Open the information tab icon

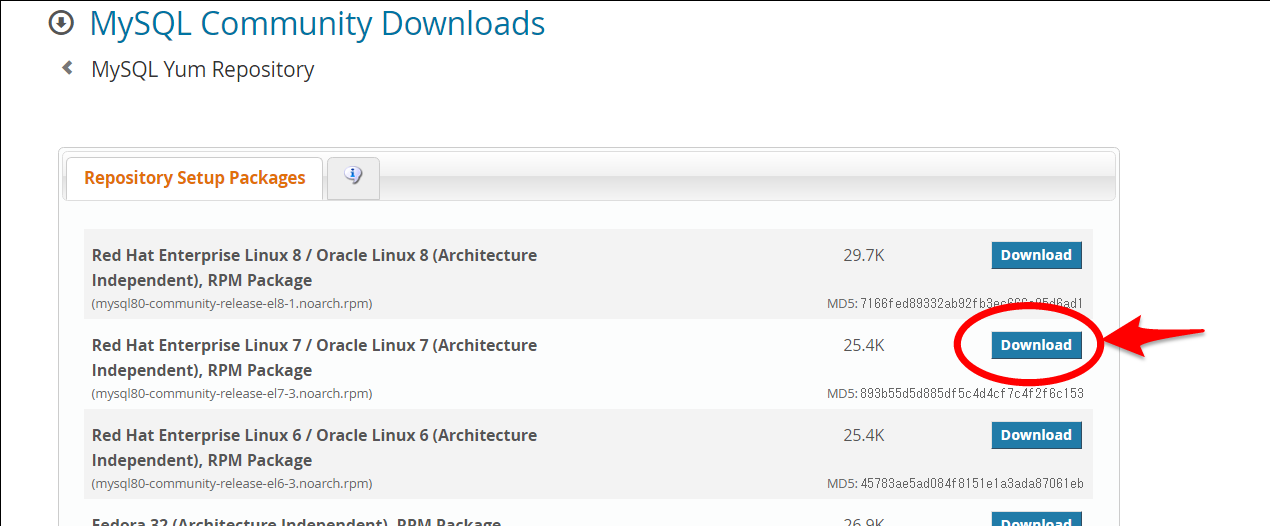click(353, 177)
